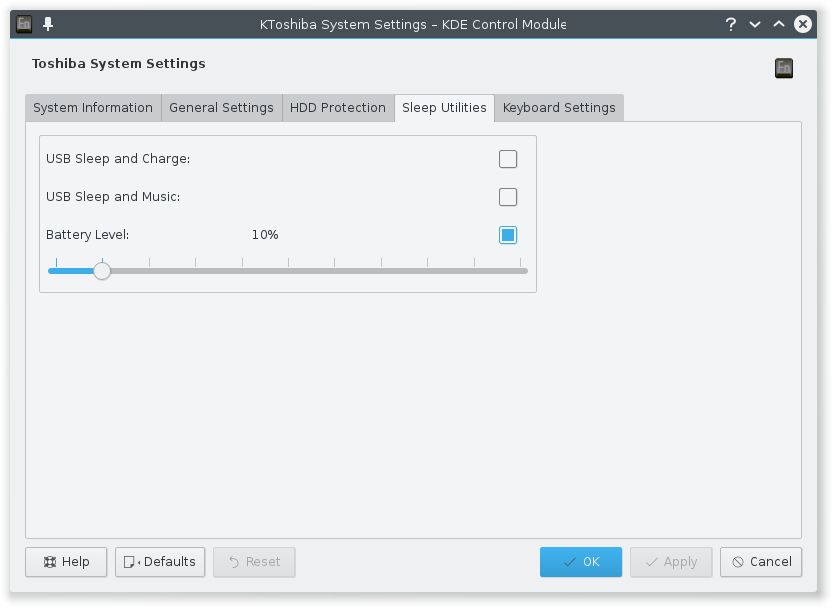Enable USB Sleep and Music checkbox
This screenshot has height=608, width=833.
tap(508, 197)
